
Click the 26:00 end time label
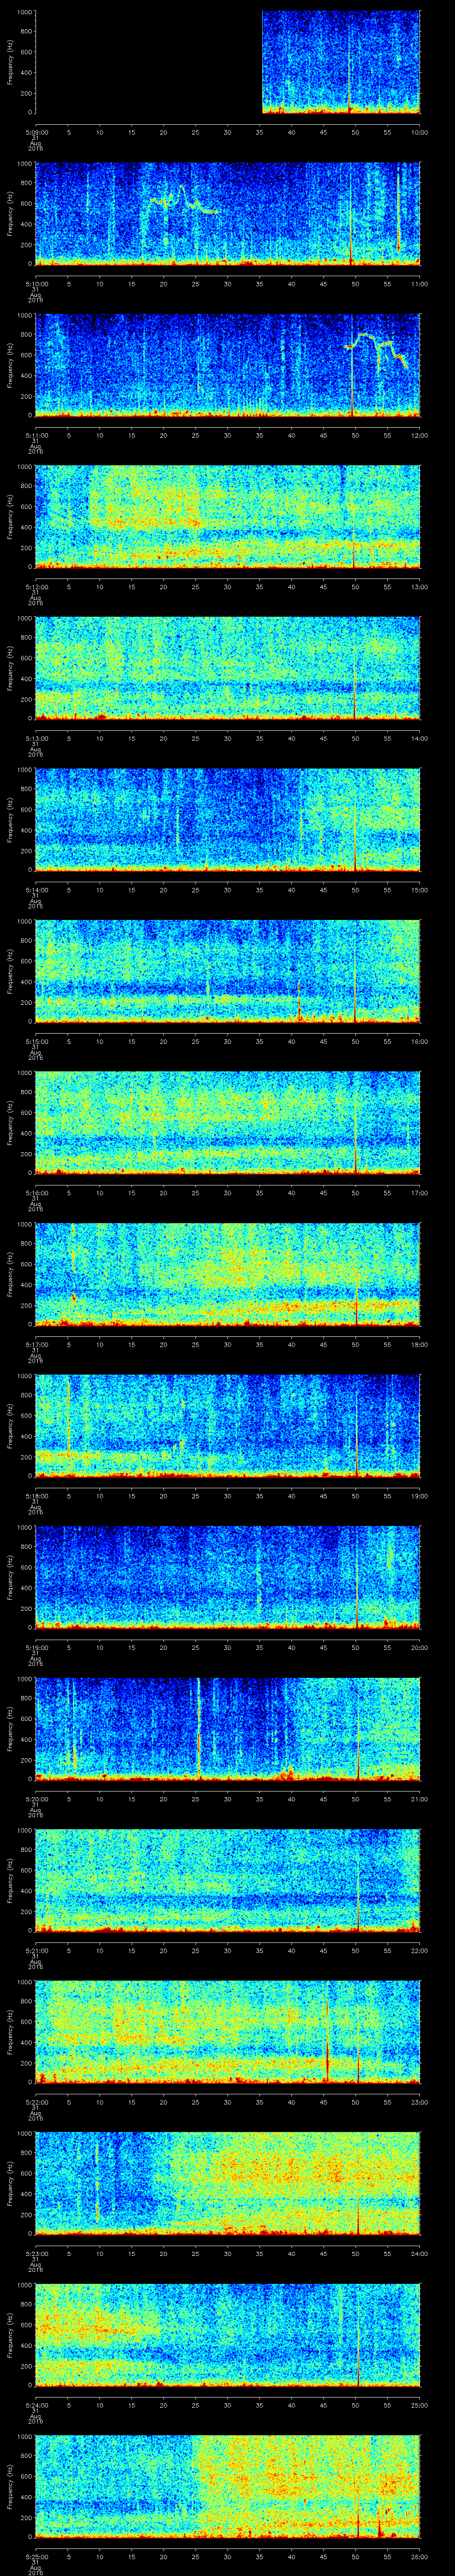click(419, 2556)
